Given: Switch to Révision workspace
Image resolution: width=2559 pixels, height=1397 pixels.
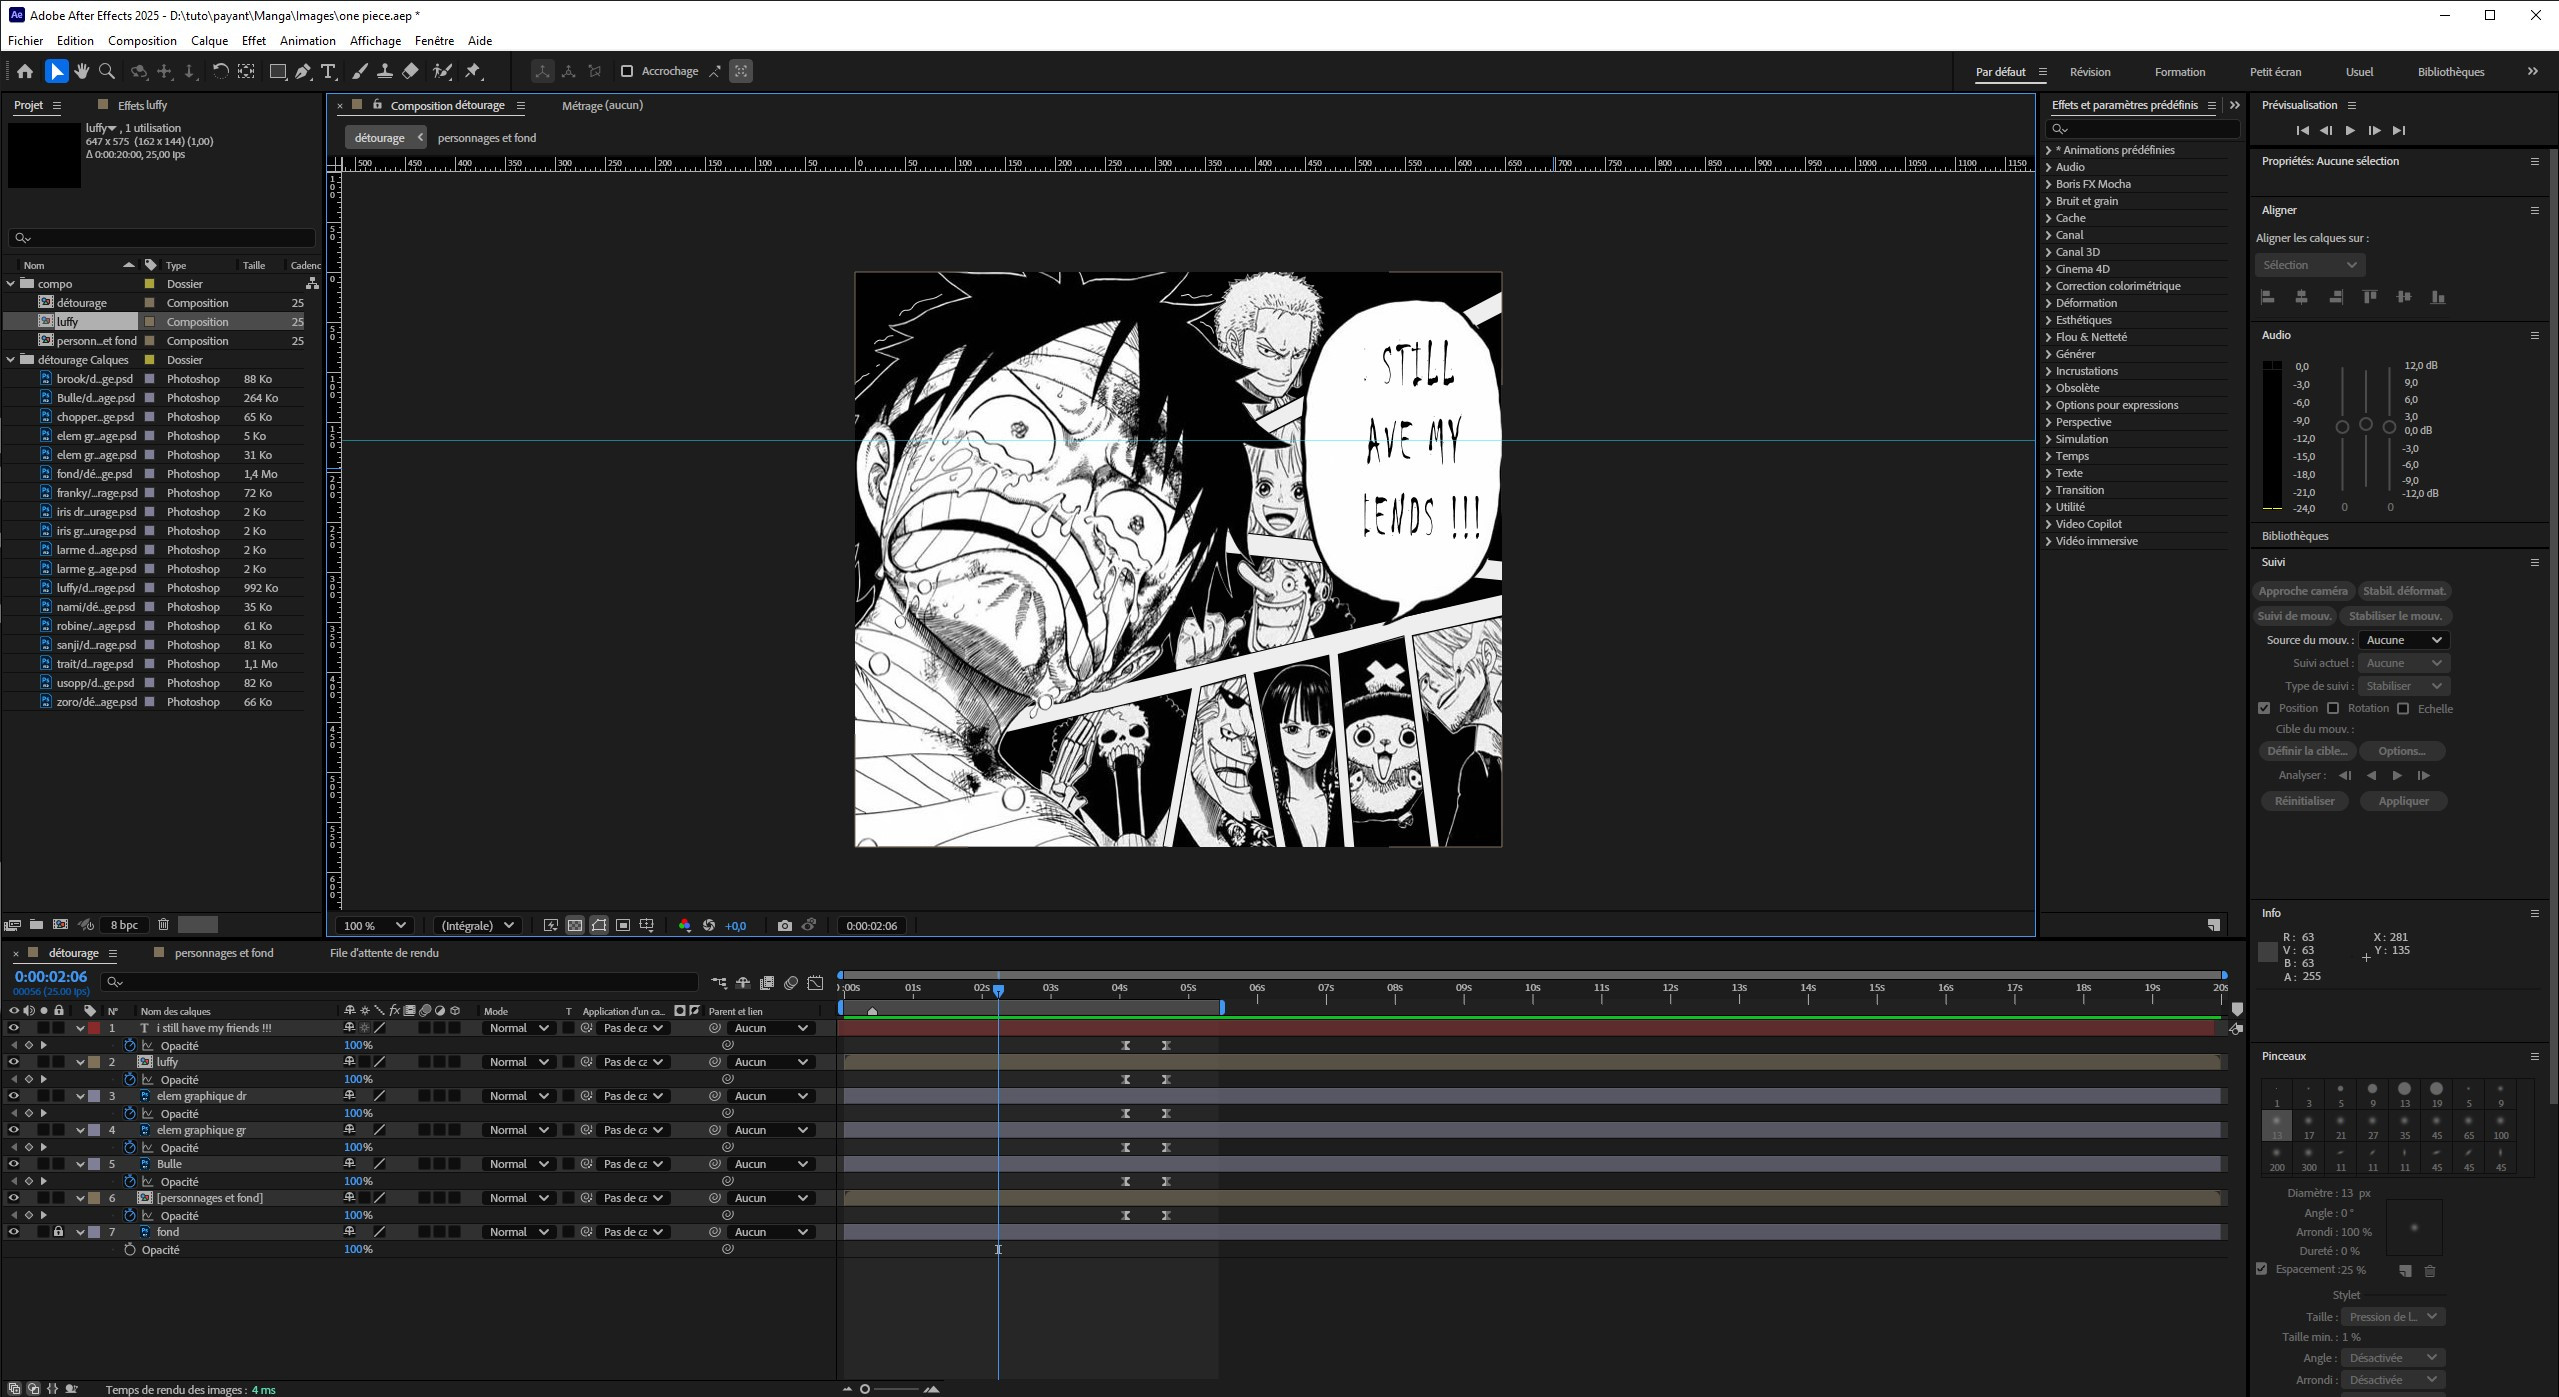Looking at the screenshot, I should pyautogui.click(x=2090, y=72).
